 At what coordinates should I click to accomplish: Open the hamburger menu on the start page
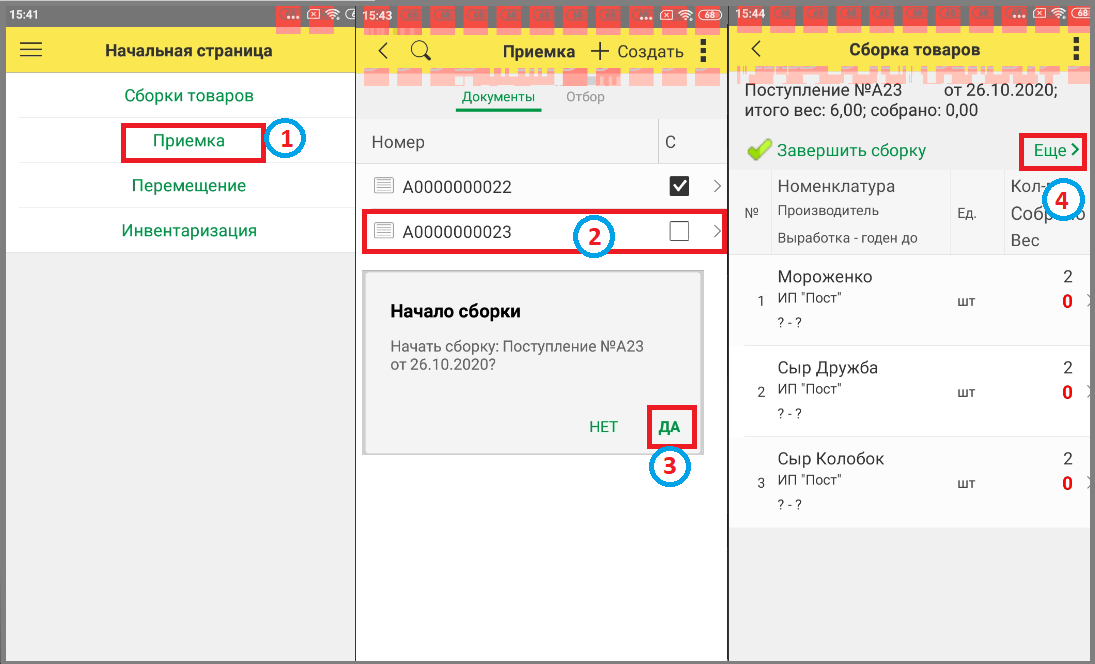(31, 50)
